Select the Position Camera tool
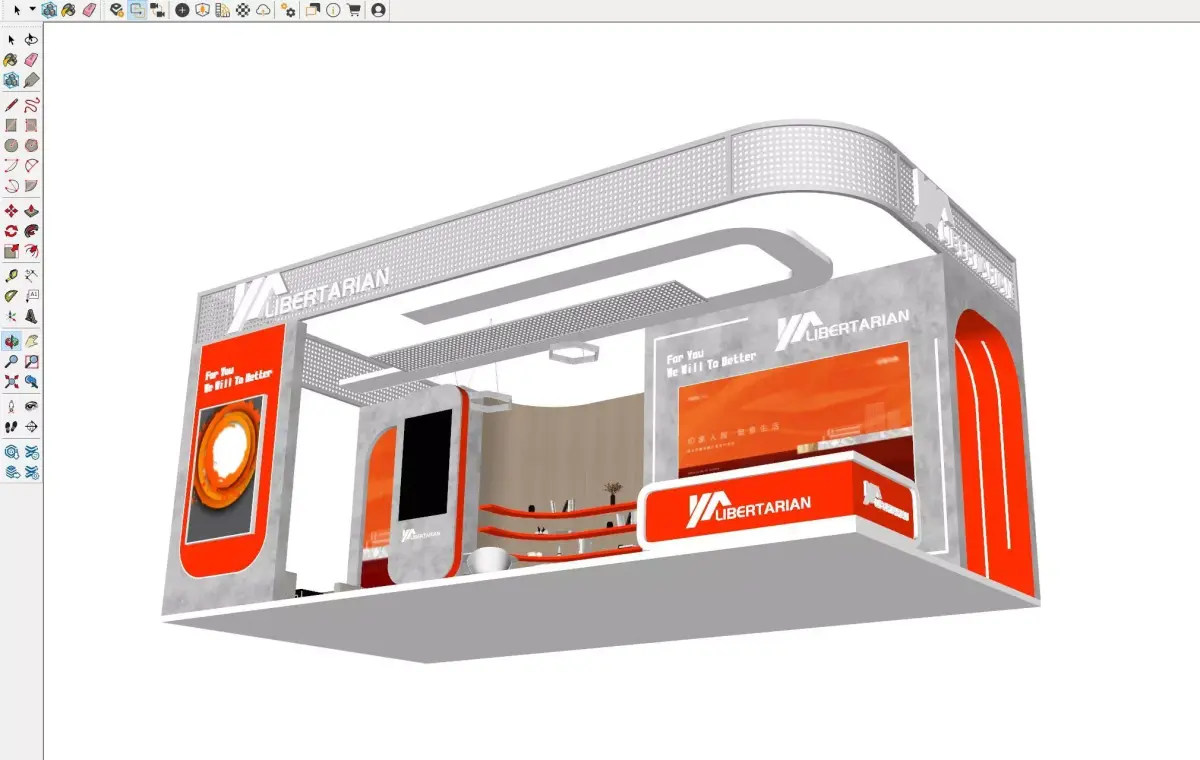 [x=11, y=406]
